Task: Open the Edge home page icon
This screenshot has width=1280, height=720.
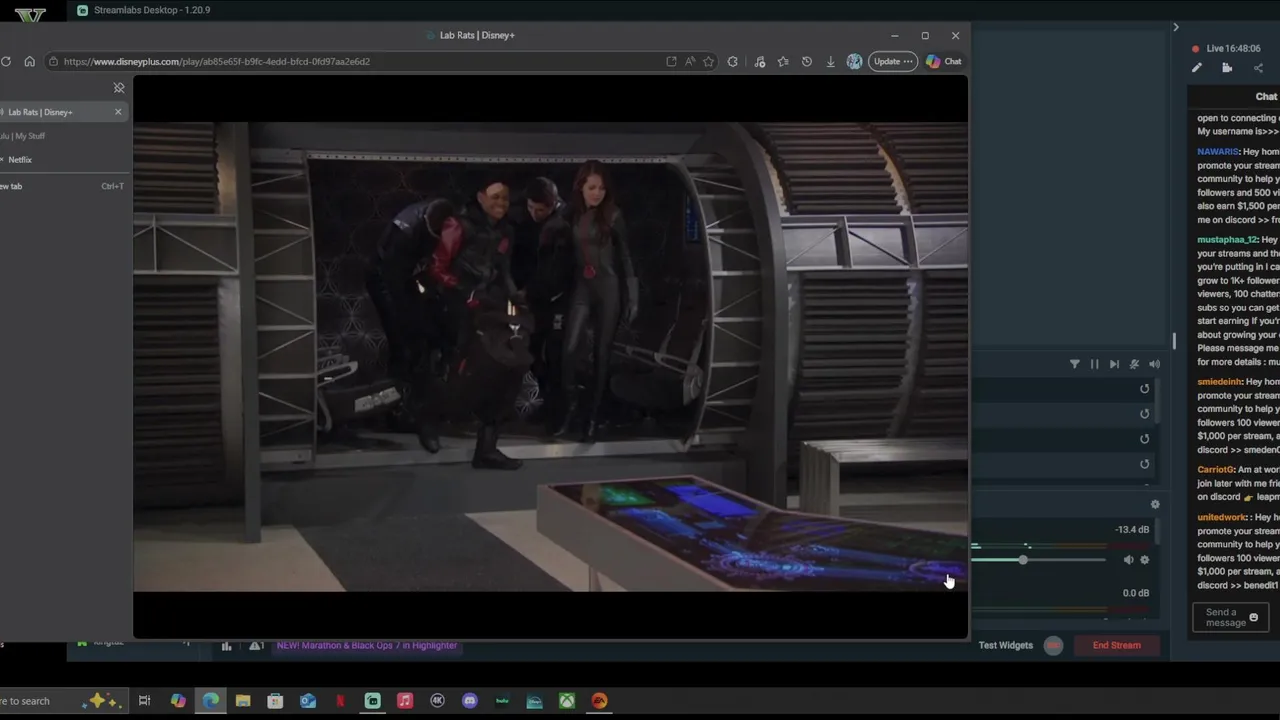Action: click(x=29, y=61)
